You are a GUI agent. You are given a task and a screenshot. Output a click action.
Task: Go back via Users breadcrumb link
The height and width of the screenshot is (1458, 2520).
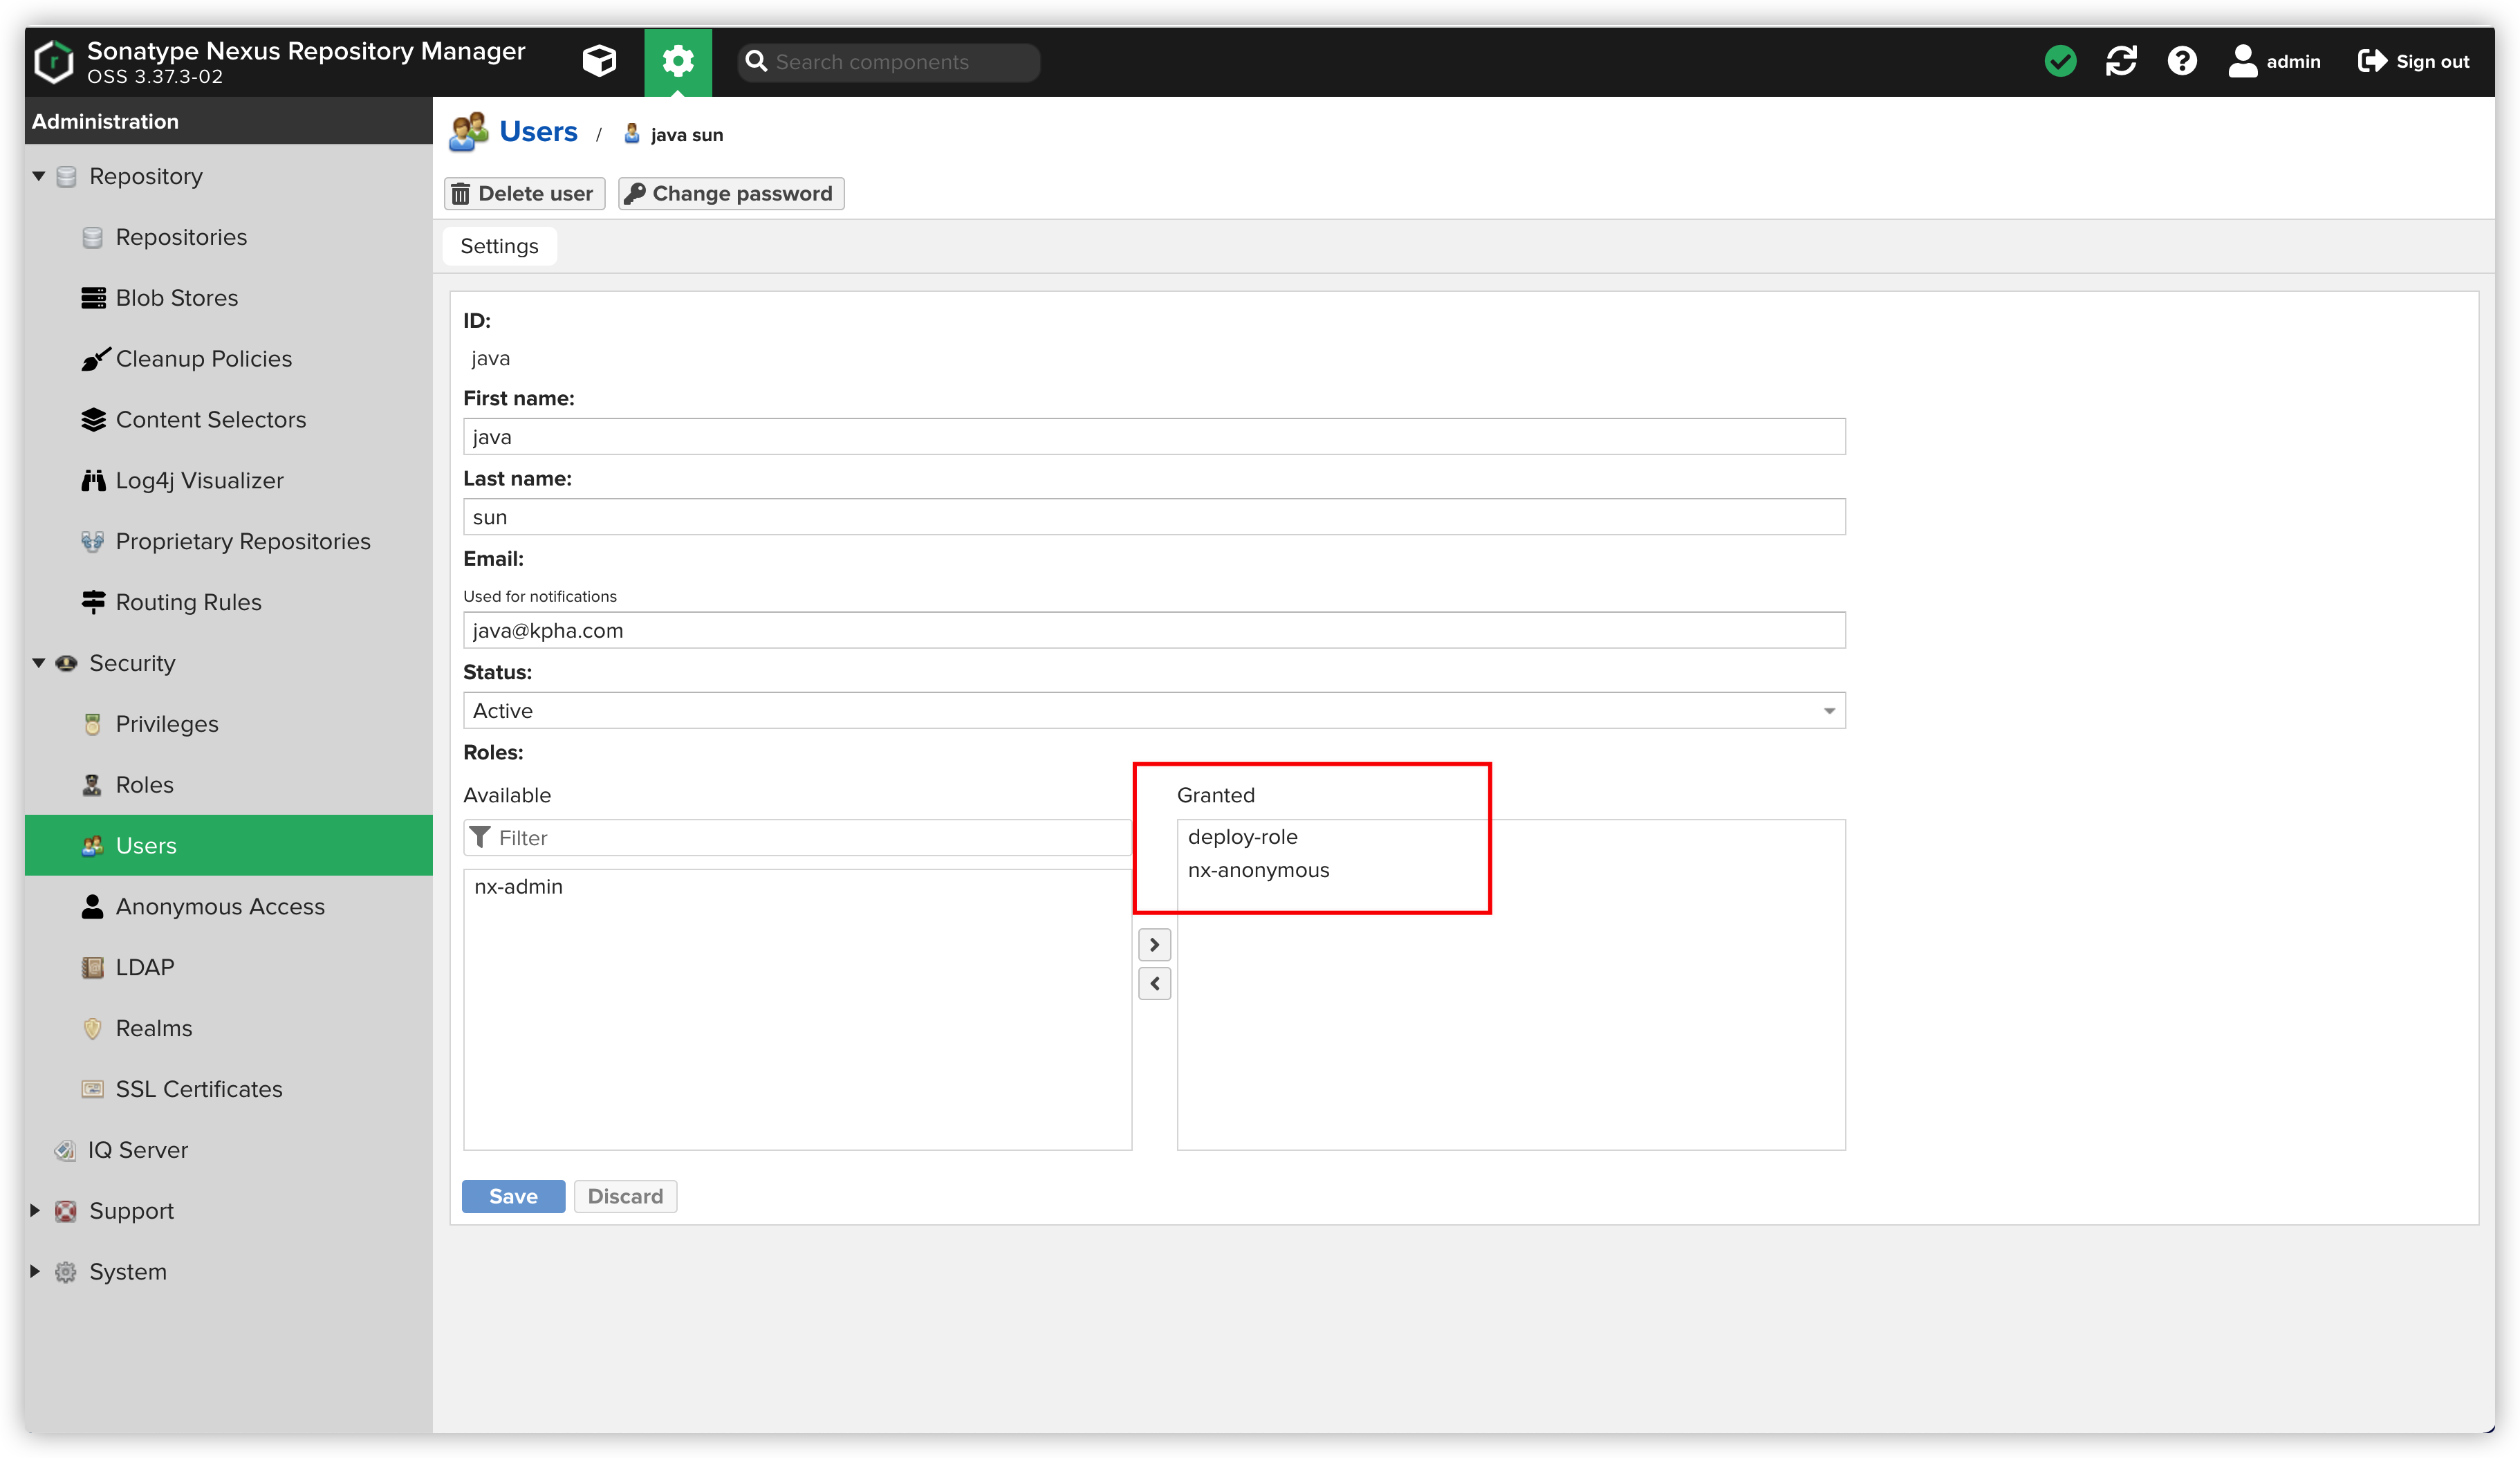(538, 132)
